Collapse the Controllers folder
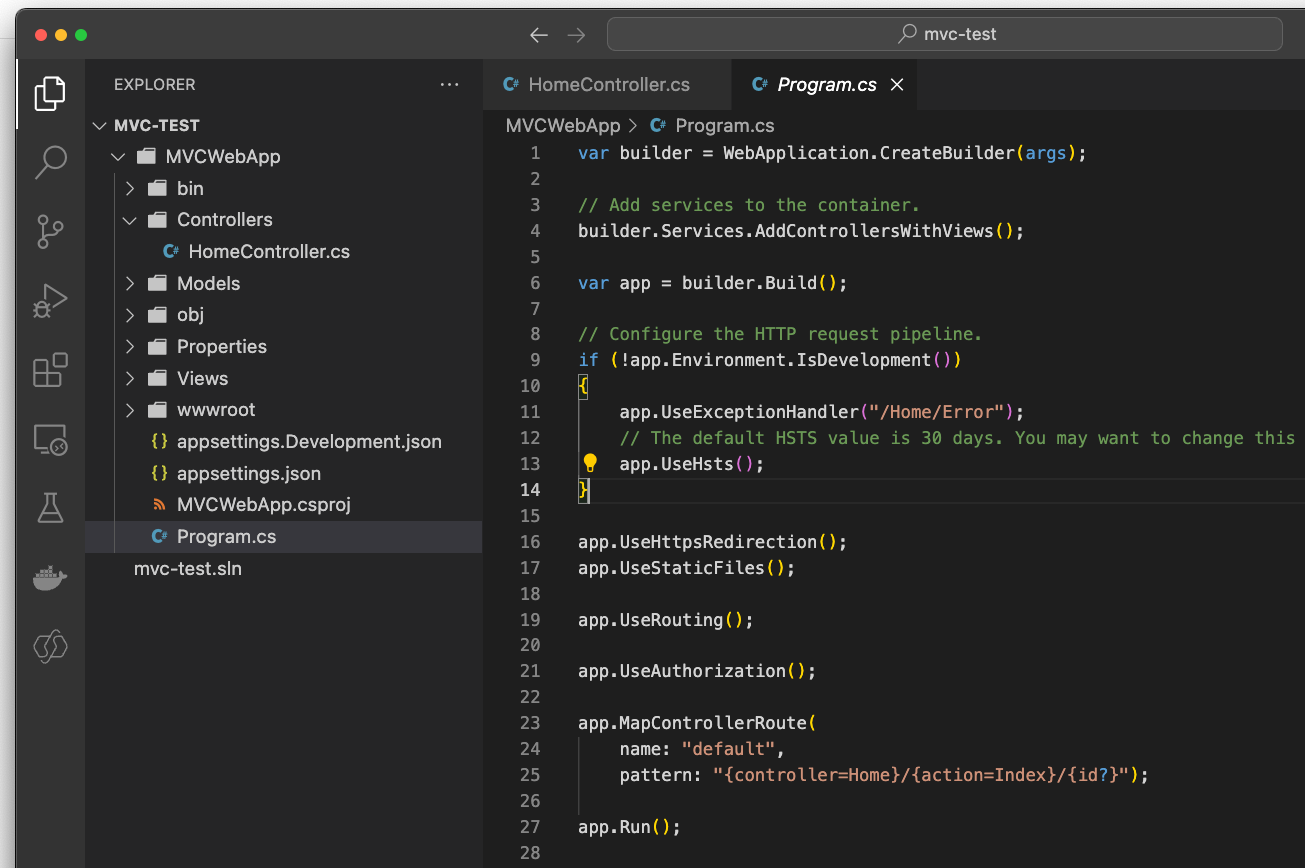The width and height of the screenshot is (1305, 868). tap(130, 220)
